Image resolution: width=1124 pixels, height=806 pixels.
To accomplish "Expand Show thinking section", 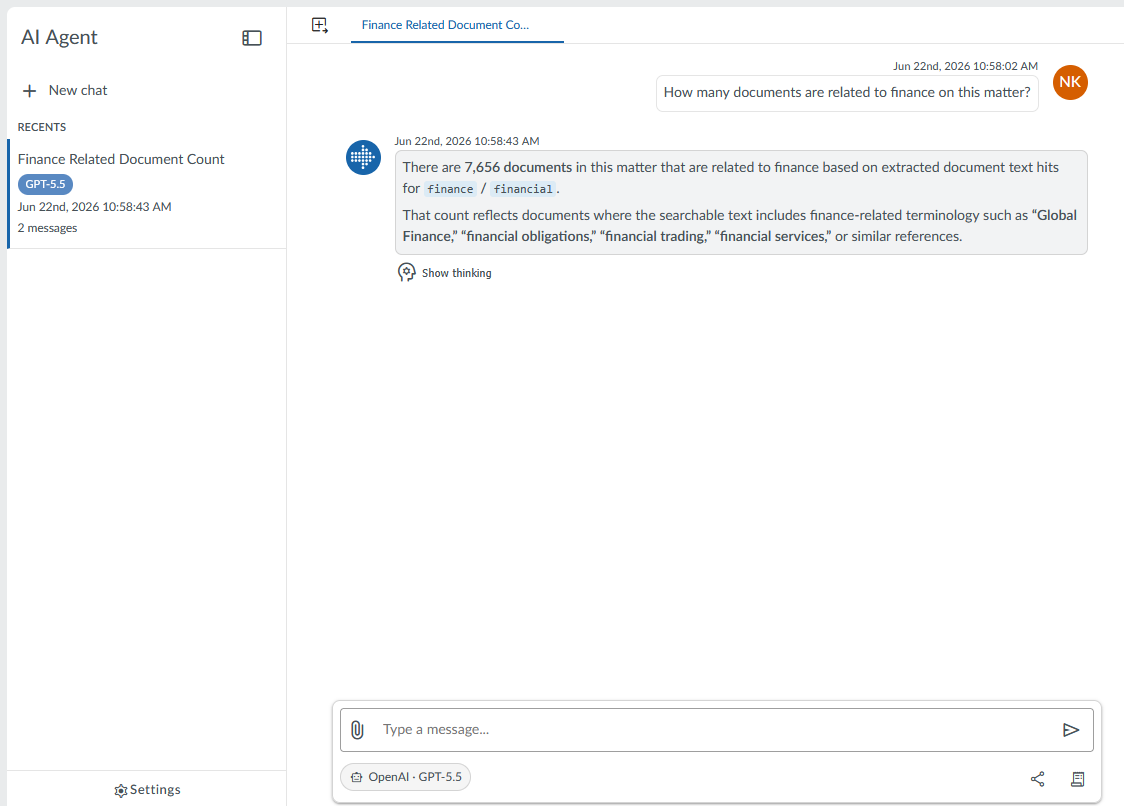I will [x=445, y=272].
